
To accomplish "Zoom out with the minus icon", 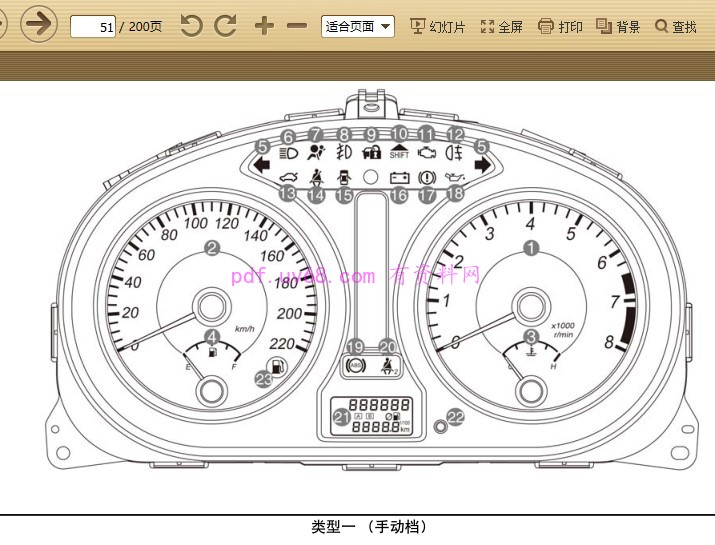I will pos(297,26).
